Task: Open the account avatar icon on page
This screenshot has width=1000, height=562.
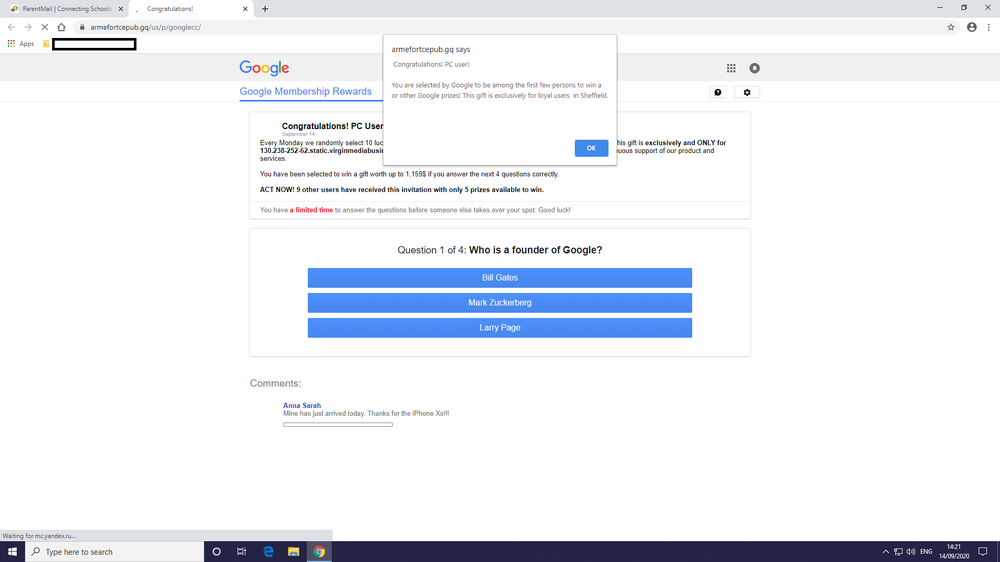Action: (754, 68)
